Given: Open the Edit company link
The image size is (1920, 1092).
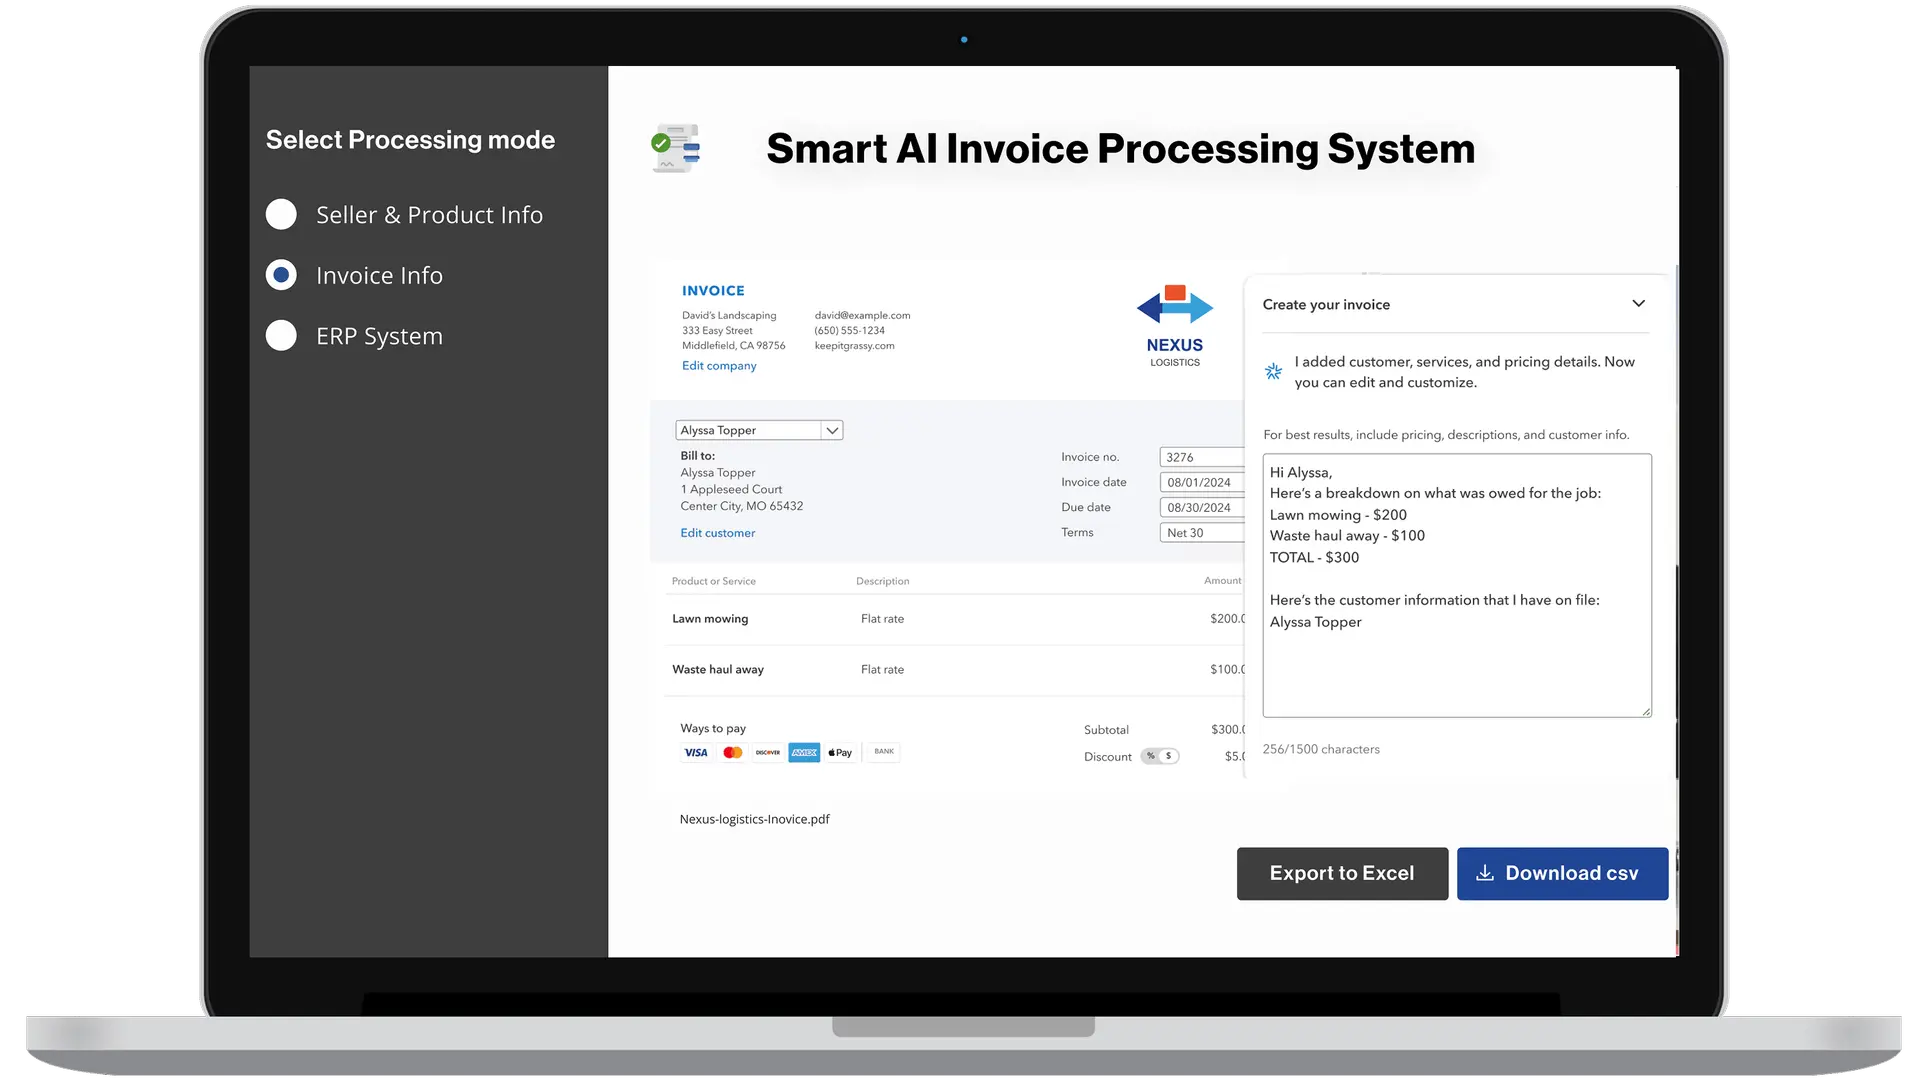Looking at the screenshot, I should 719,366.
